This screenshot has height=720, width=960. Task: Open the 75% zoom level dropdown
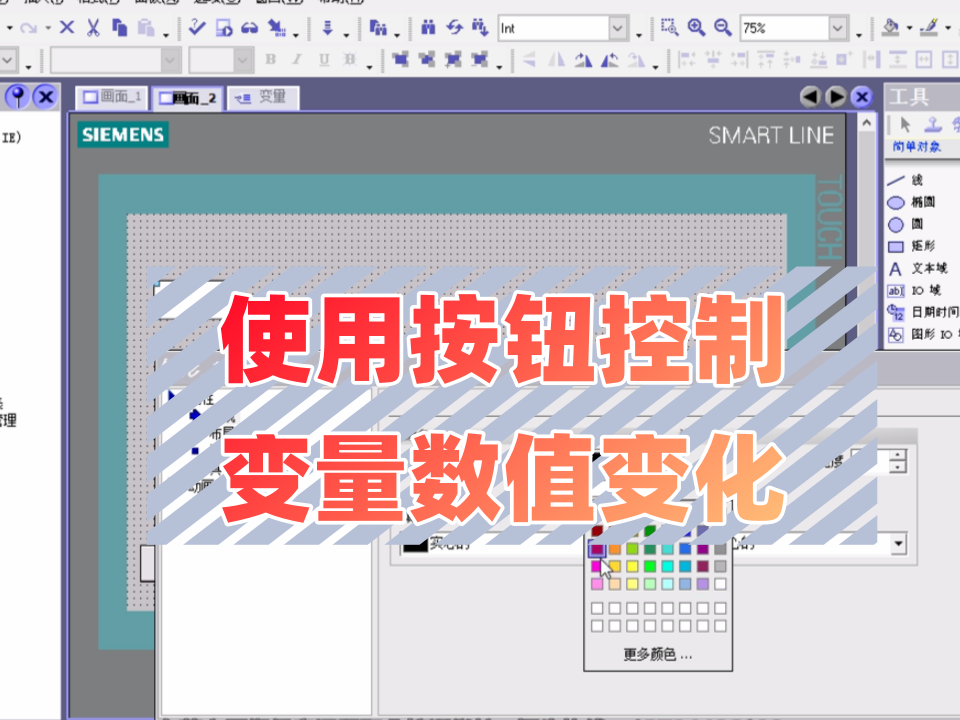838,28
